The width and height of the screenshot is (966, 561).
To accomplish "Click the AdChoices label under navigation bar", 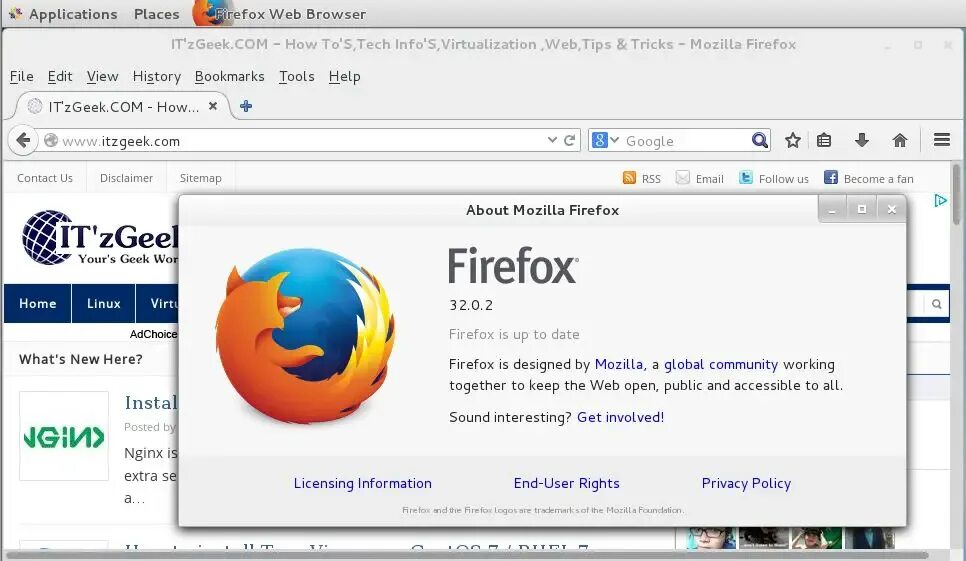I will (153, 334).
